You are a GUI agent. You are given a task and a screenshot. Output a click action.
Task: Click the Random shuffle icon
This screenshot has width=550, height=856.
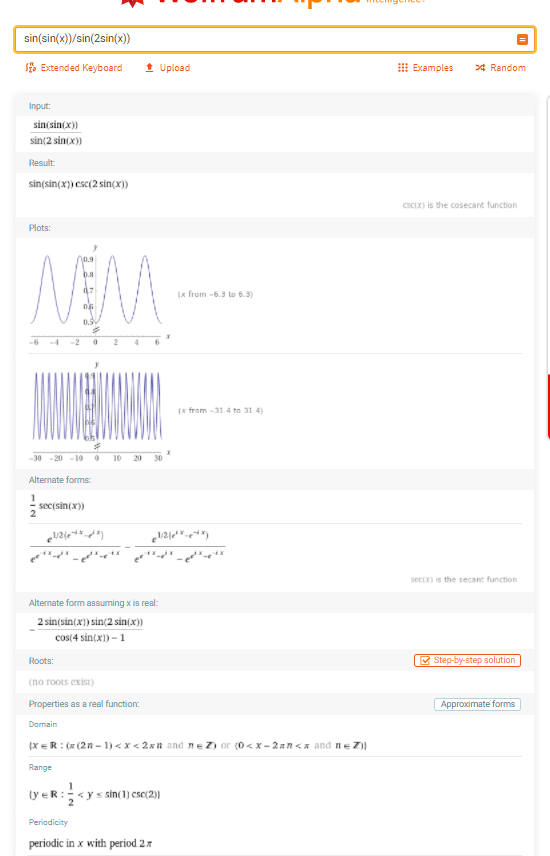480,68
